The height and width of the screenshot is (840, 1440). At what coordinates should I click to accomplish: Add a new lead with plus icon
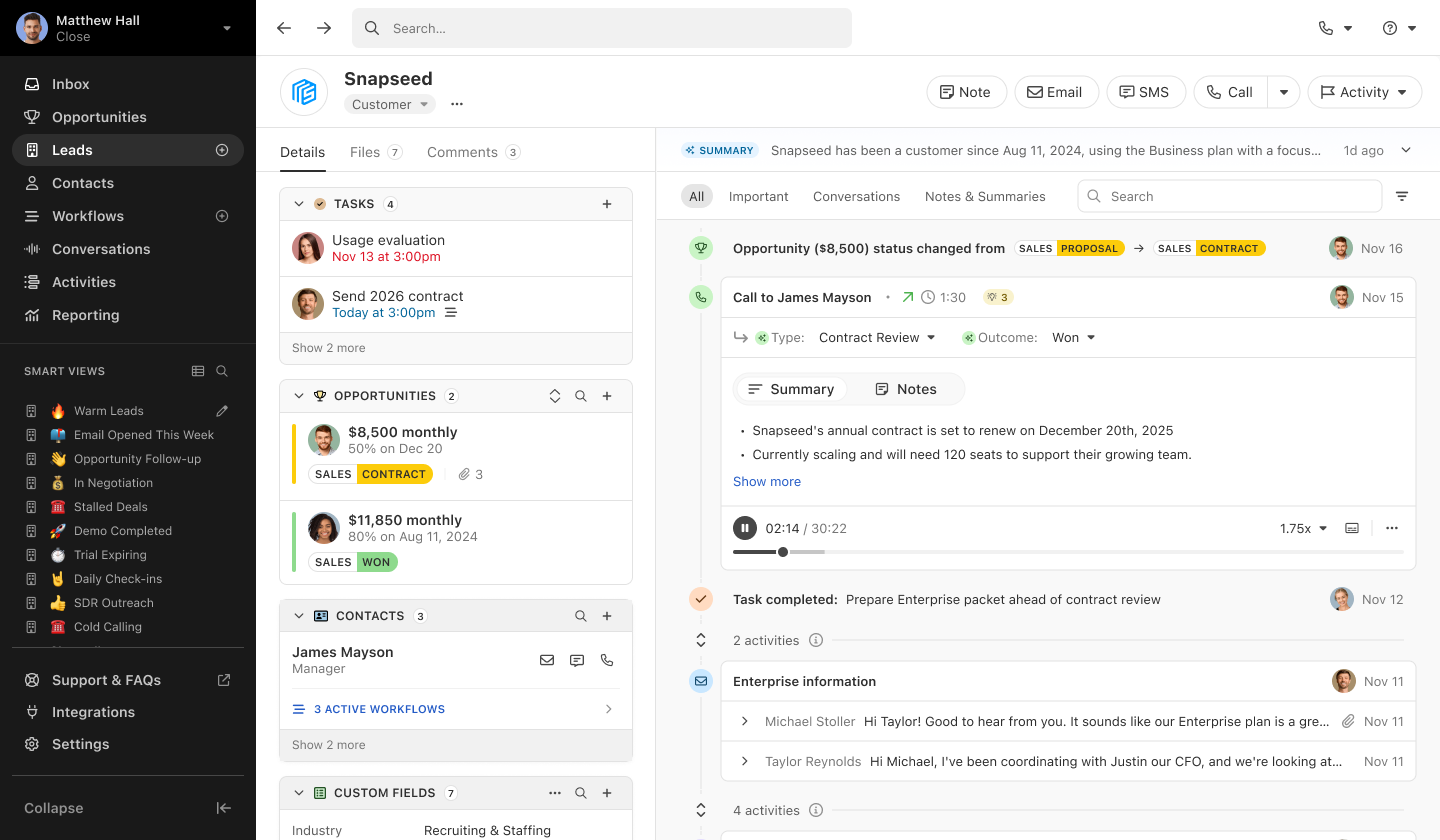pos(222,150)
